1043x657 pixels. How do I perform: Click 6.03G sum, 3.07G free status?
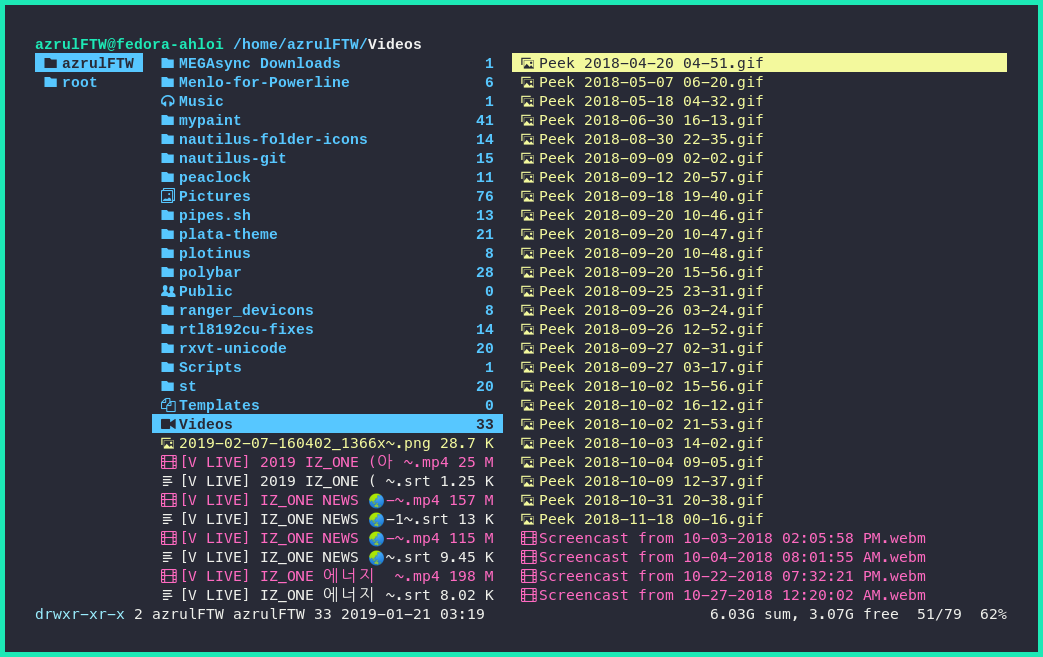pos(804,614)
